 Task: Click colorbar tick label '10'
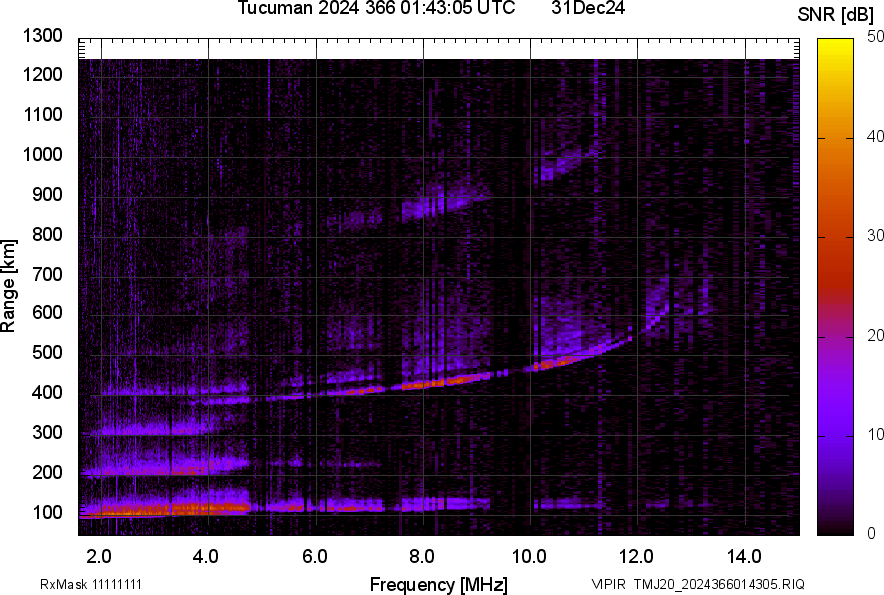pos(875,434)
